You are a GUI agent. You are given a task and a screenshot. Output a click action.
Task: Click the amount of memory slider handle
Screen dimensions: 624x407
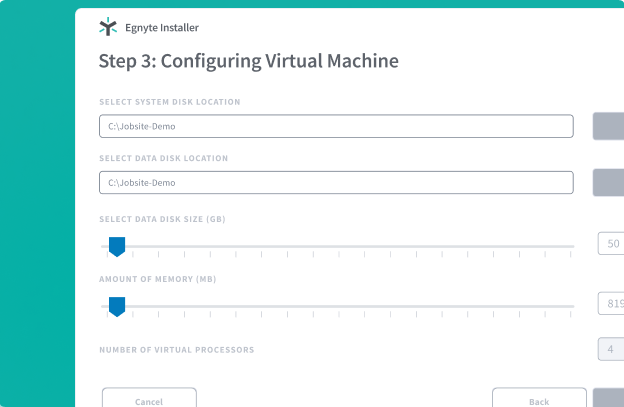[x=116, y=306]
